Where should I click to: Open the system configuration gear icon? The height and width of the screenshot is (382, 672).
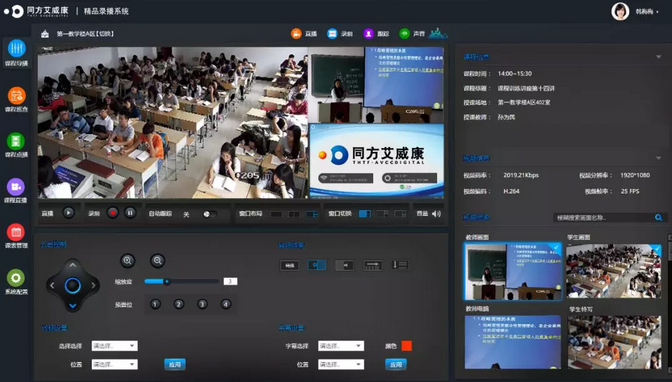[x=16, y=278]
